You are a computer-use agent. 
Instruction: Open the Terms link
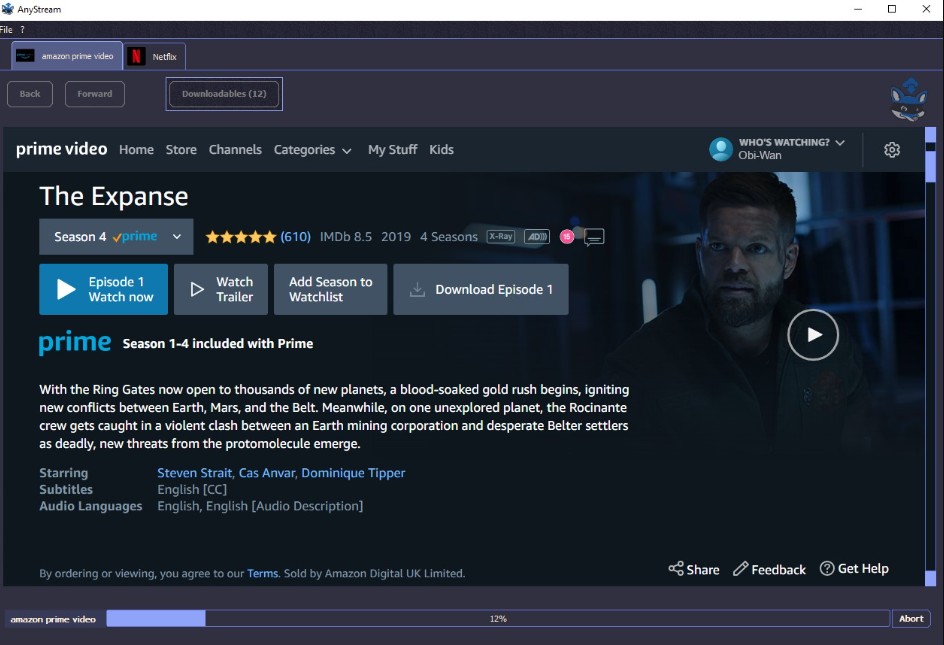(x=262, y=573)
